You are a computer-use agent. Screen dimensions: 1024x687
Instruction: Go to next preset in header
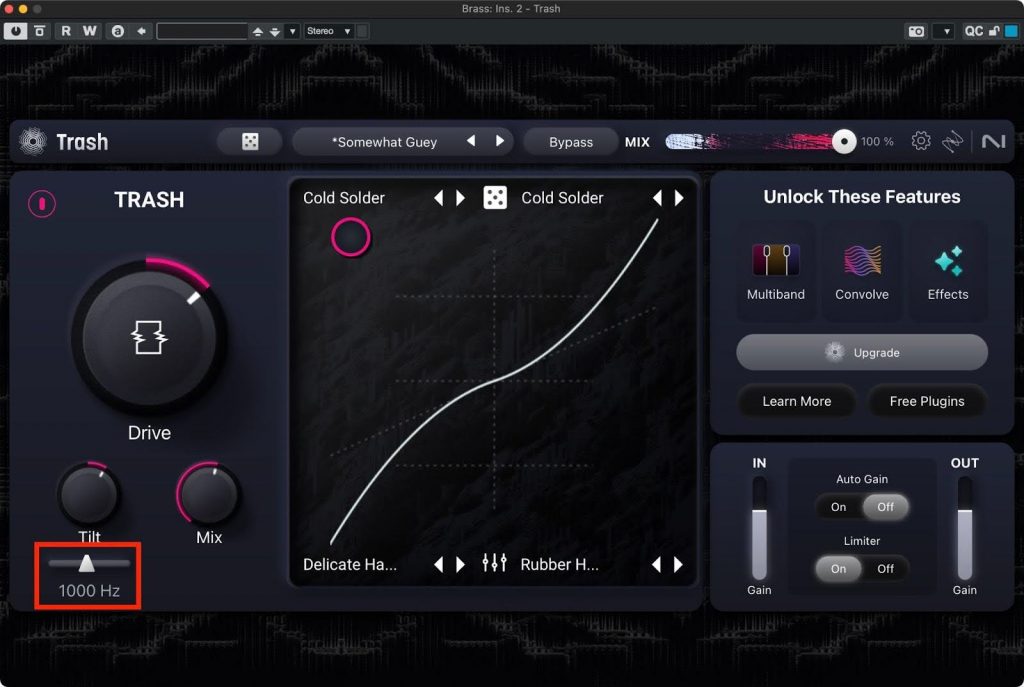click(x=500, y=141)
